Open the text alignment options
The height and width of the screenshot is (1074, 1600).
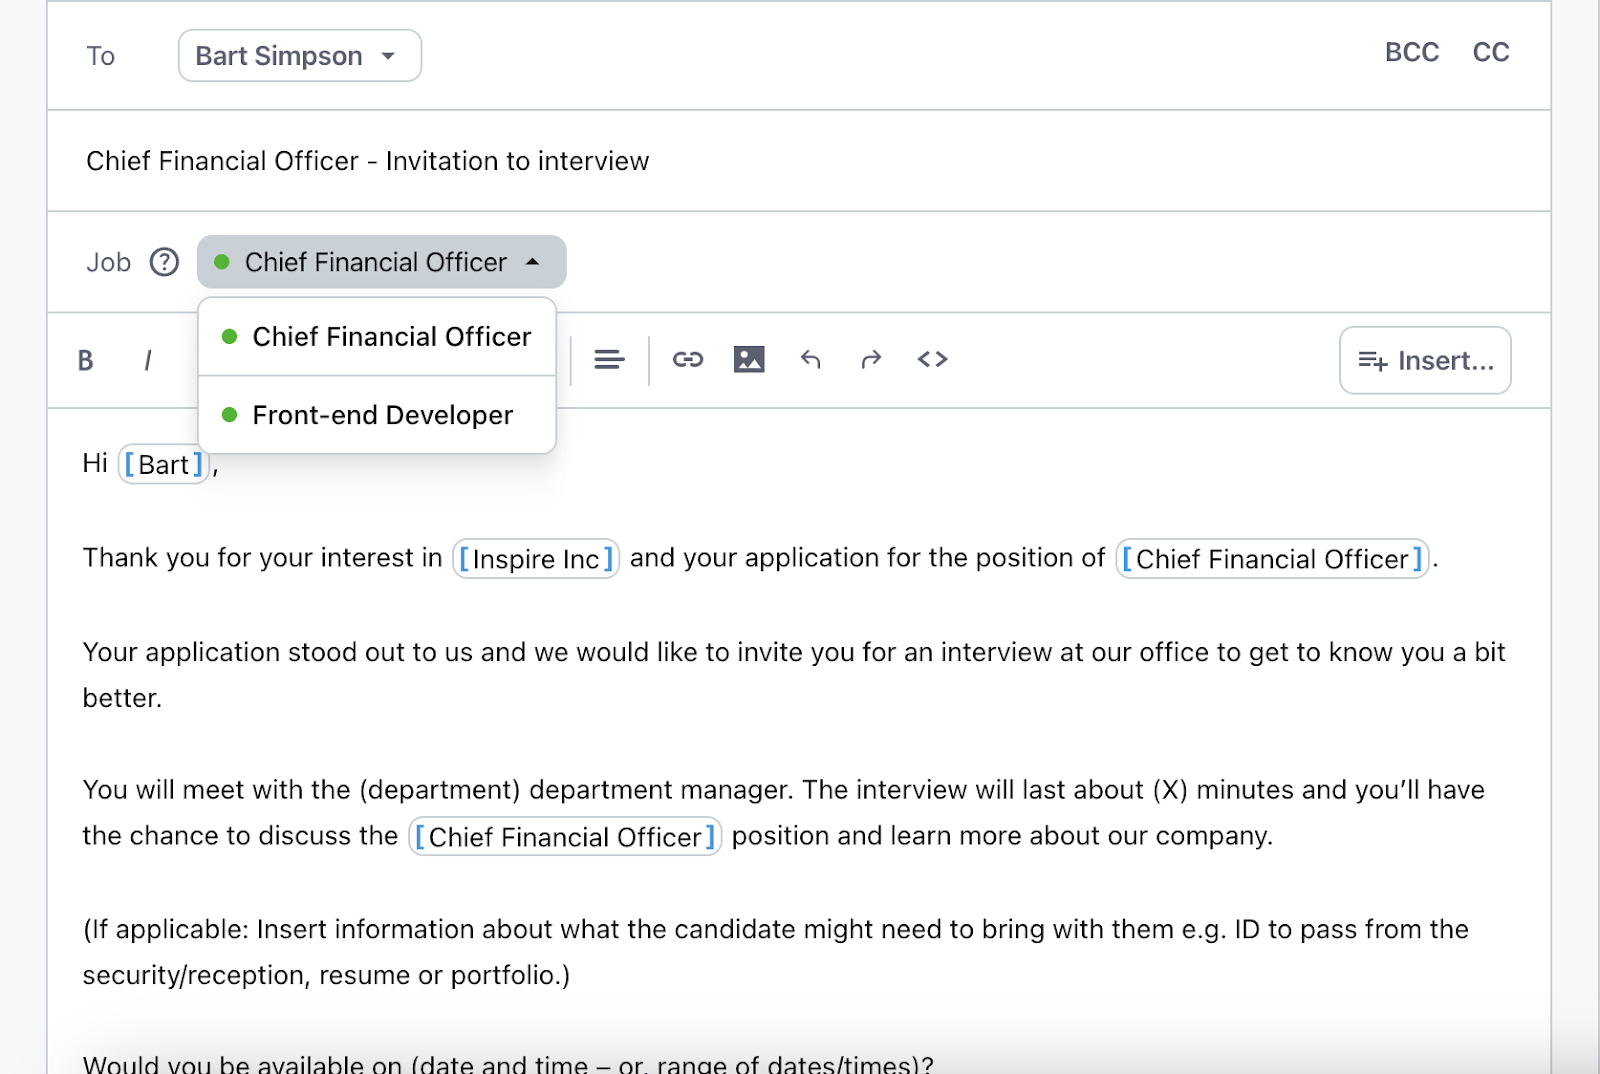click(x=609, y=360)
